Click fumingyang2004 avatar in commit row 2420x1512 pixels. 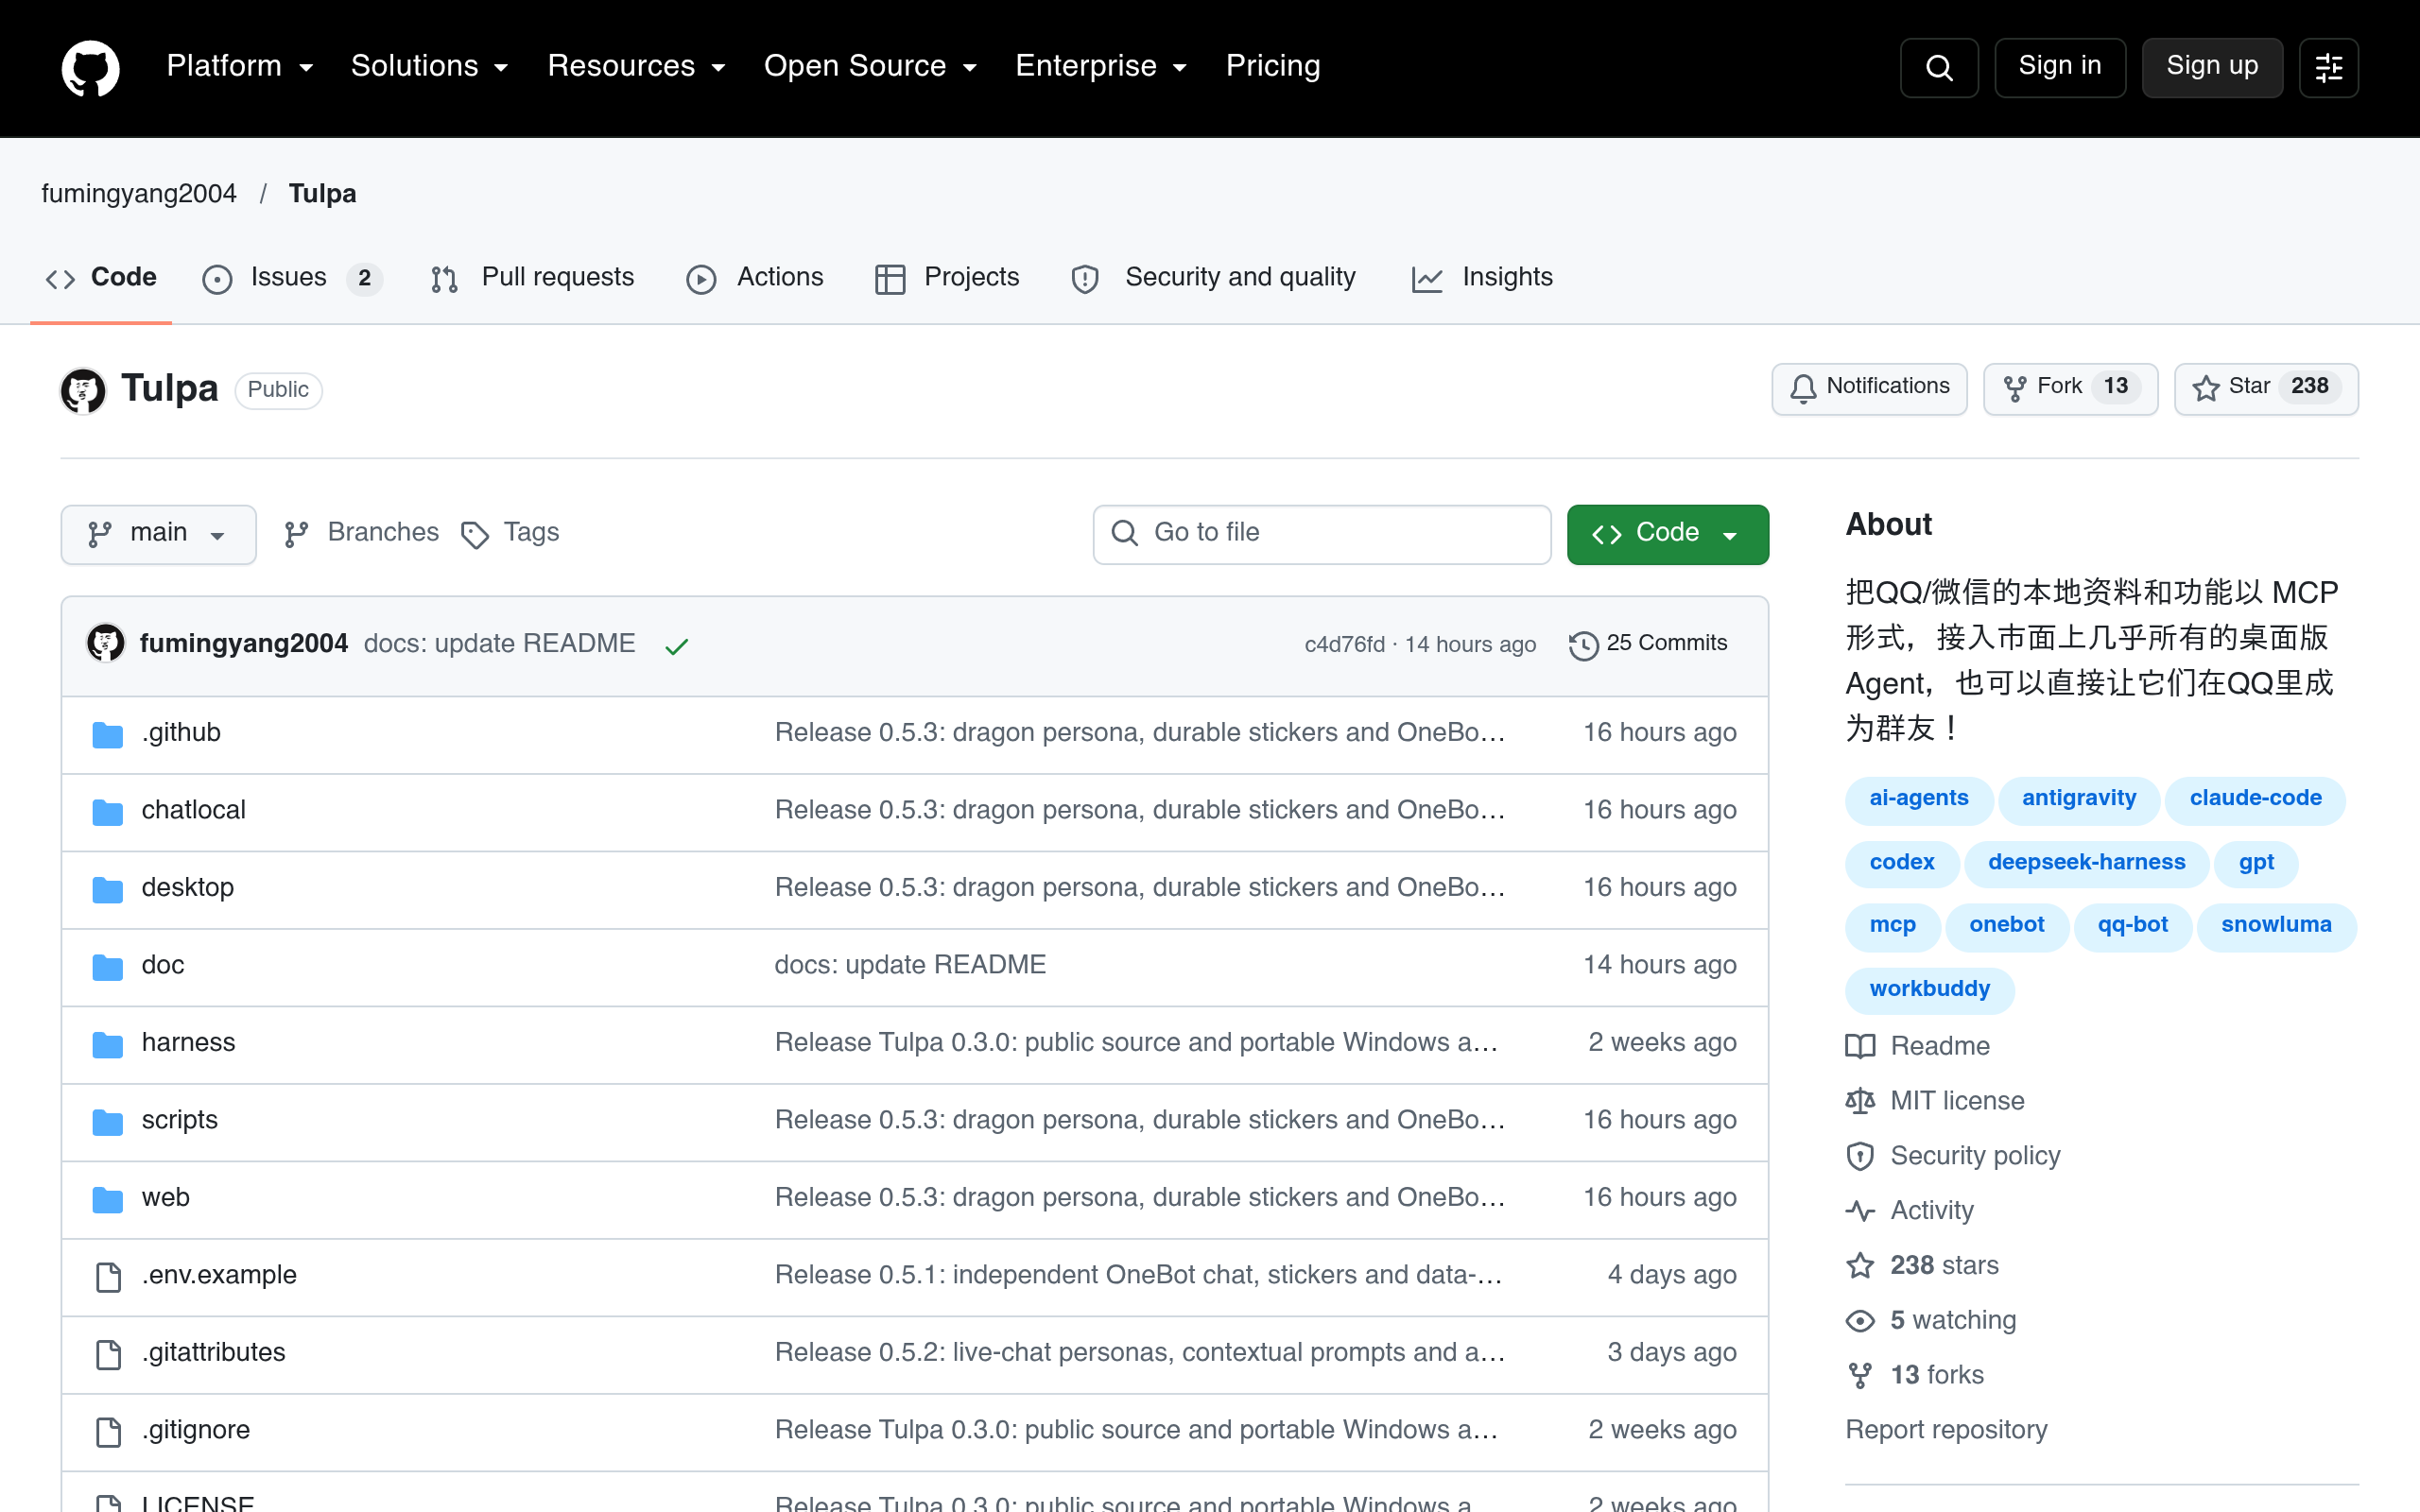(x=106, y=643)
